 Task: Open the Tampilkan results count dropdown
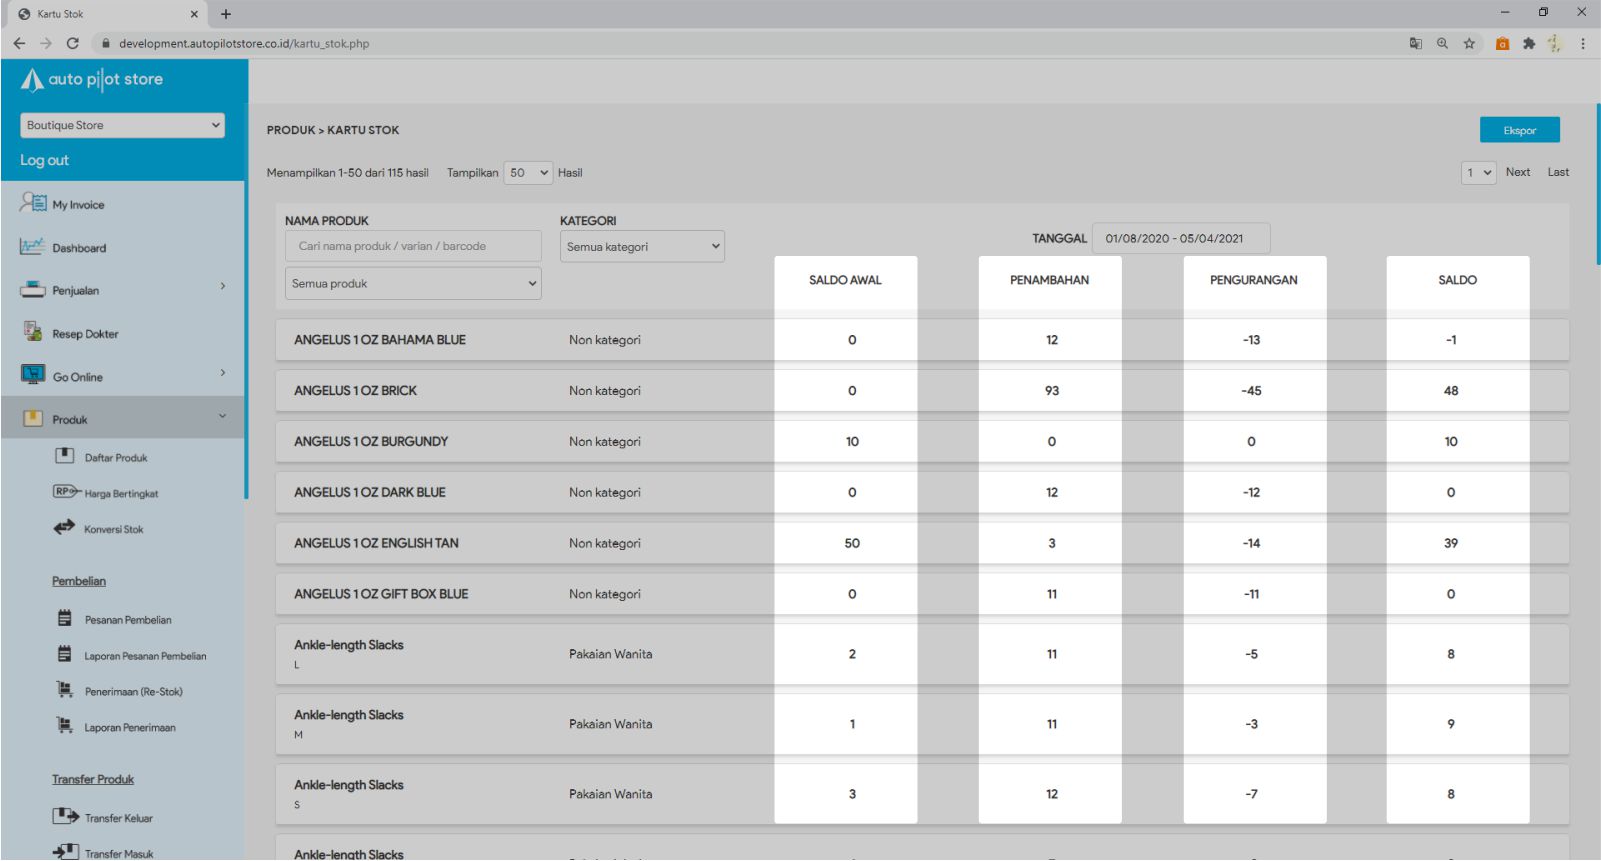(528, 173)
